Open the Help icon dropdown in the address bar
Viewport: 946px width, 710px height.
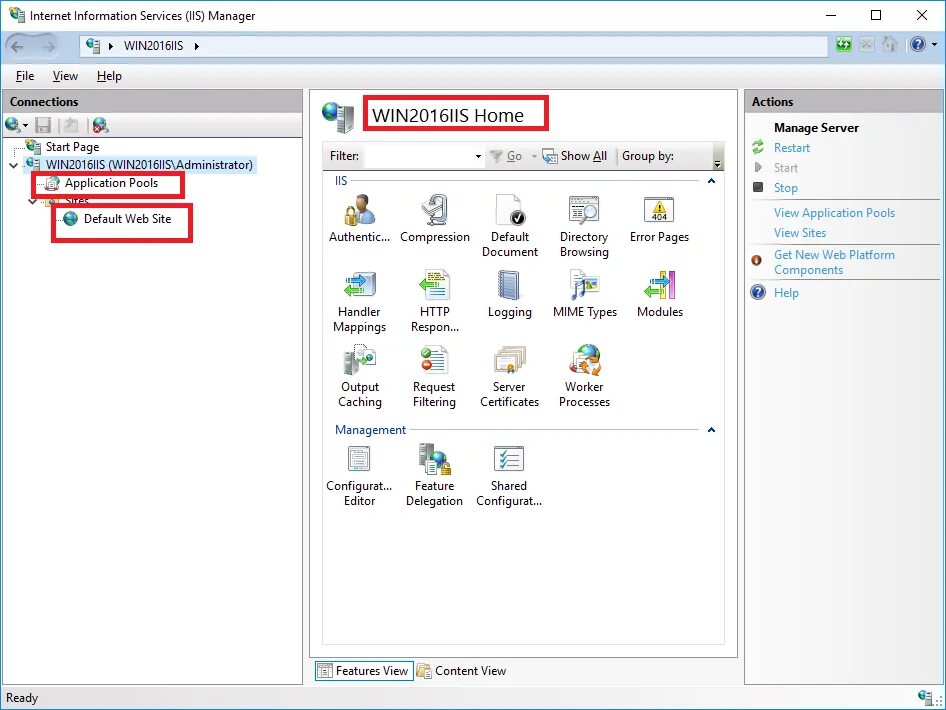click(x=934, y=45)
